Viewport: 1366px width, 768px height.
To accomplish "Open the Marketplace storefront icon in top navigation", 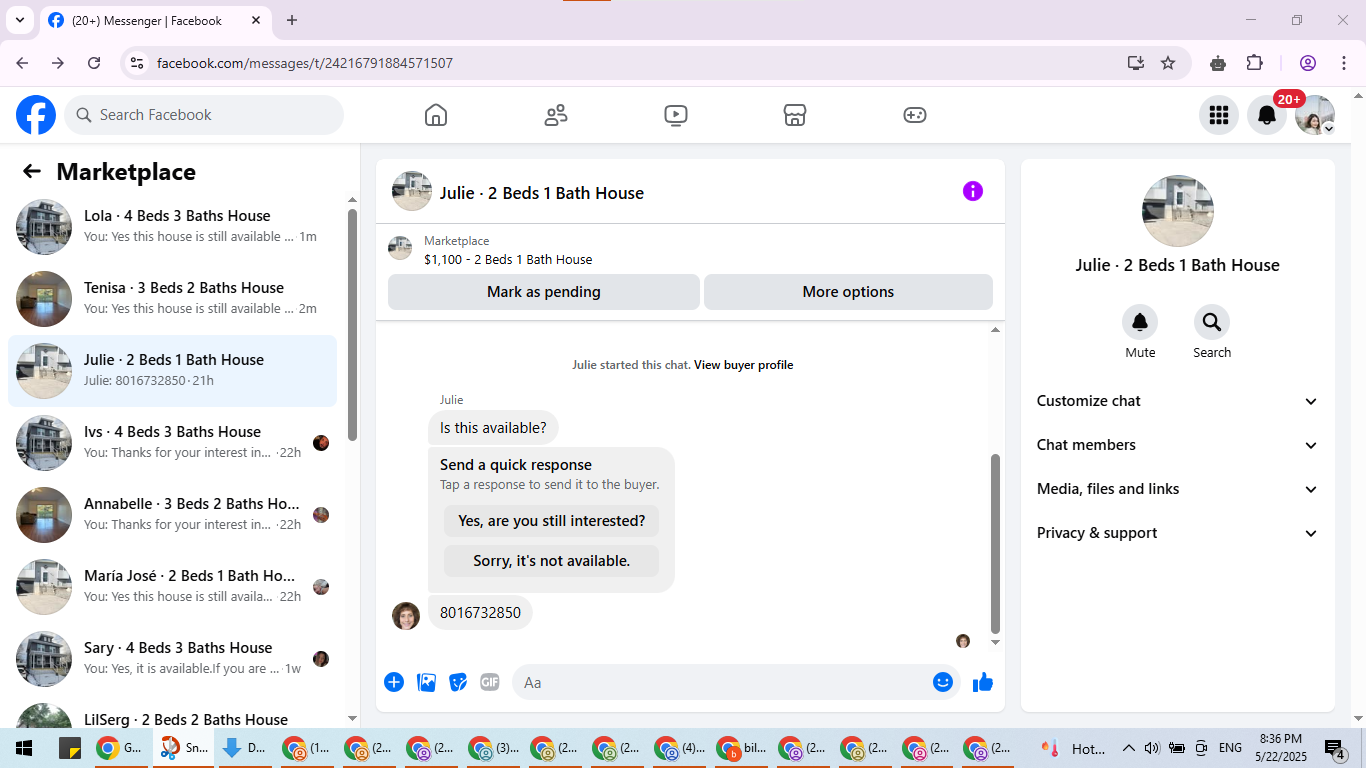I will click(x=795, y=115).
